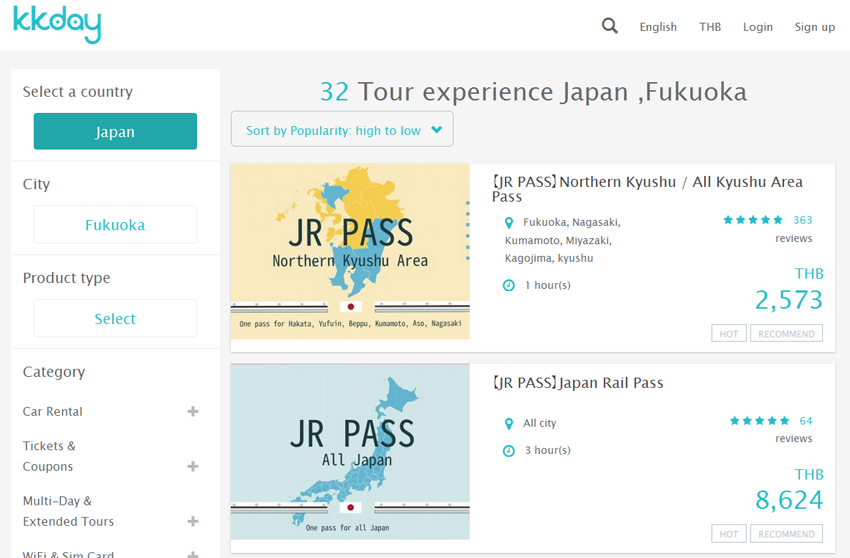Select the Japan country button
Viewport: 850px width, 558px height.
coord(115,132)
